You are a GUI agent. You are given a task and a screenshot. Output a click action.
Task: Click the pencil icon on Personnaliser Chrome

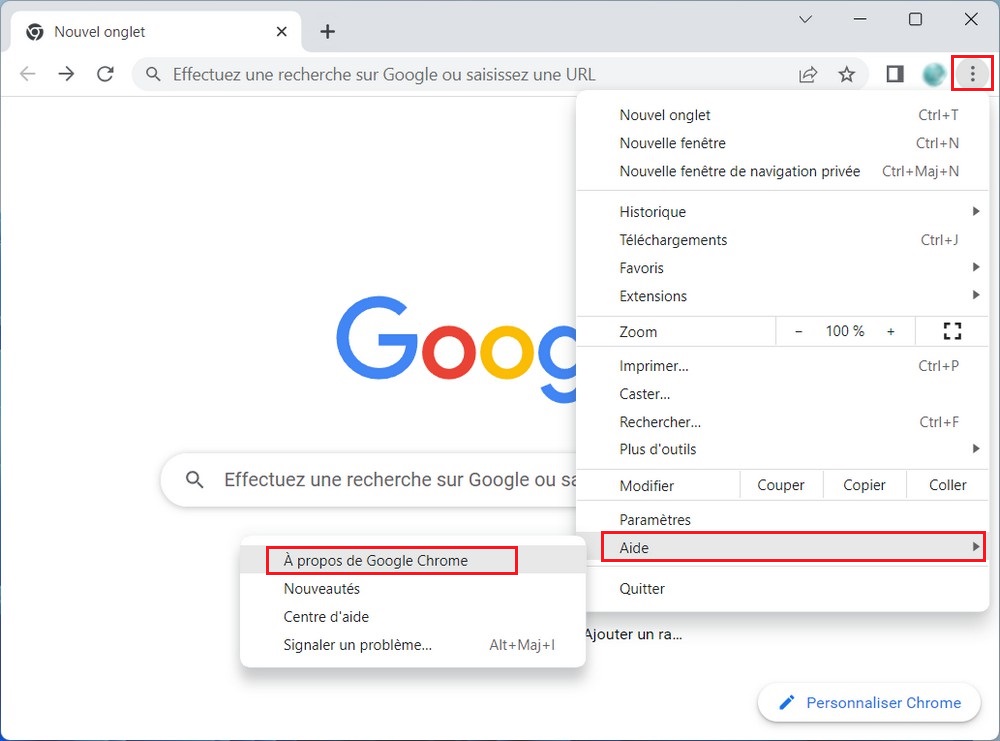tap(787, 702)
